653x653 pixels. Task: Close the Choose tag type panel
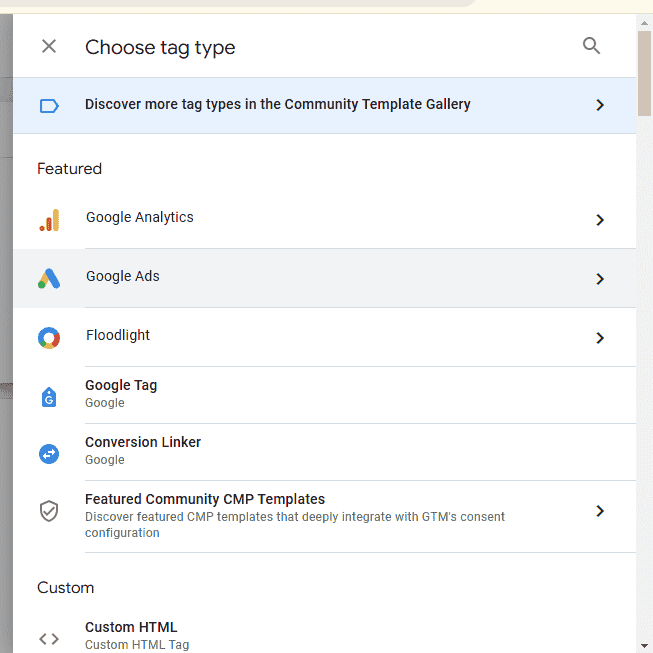tap(49, 46)
